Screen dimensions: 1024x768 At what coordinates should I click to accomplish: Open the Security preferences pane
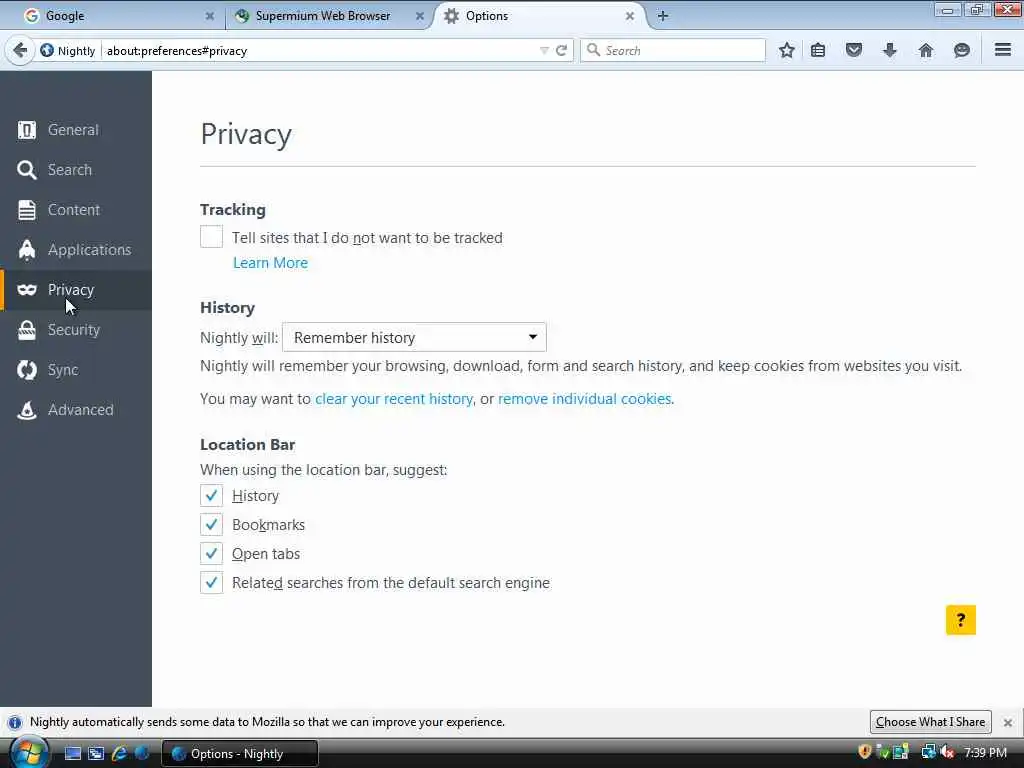[76, 330]
